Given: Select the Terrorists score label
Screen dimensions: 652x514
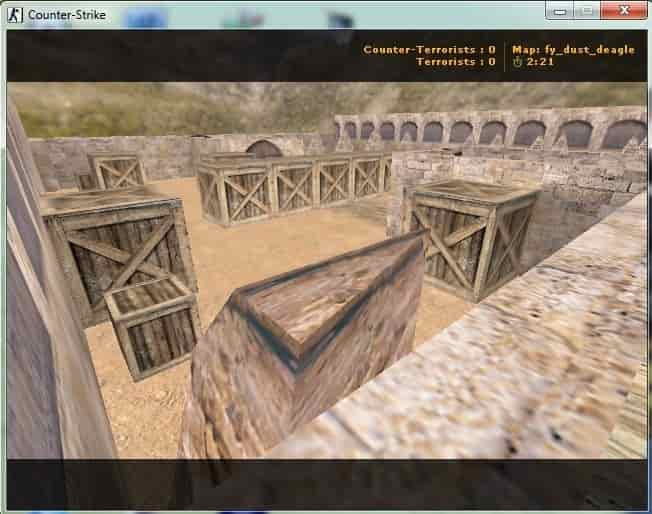Looking at the screenshot, I should [x=456, y=62].
